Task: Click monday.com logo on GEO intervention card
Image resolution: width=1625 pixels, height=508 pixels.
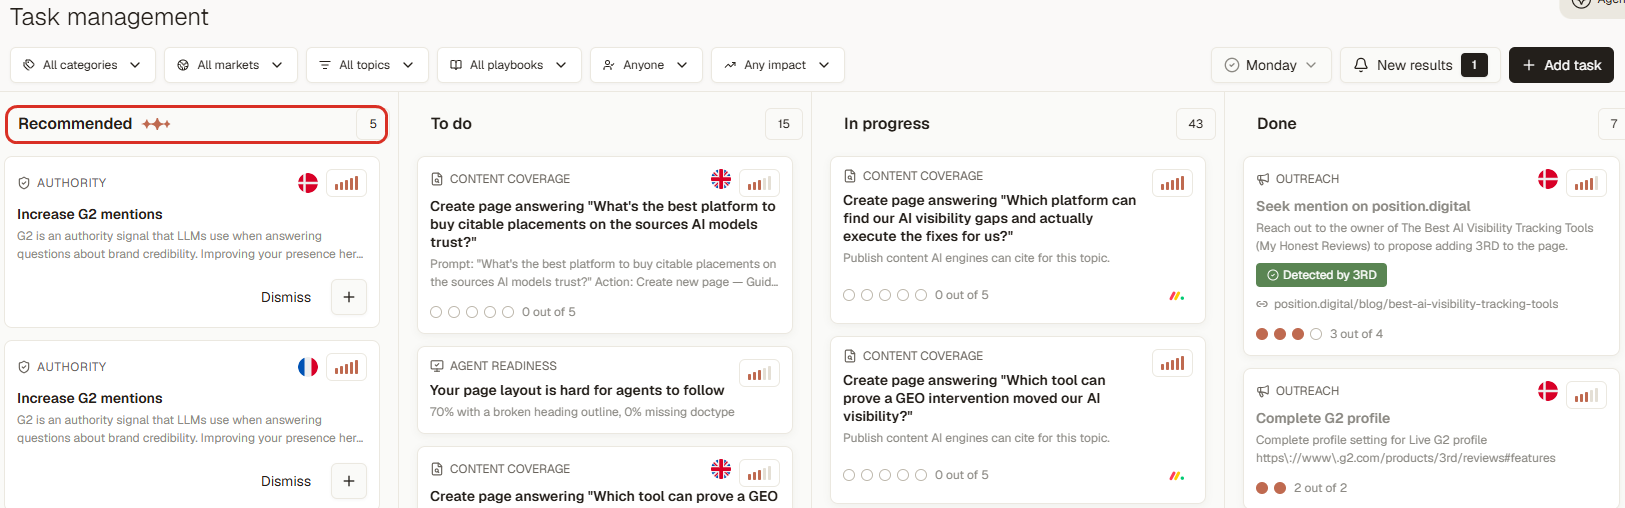Action: tap(1177, 476)
